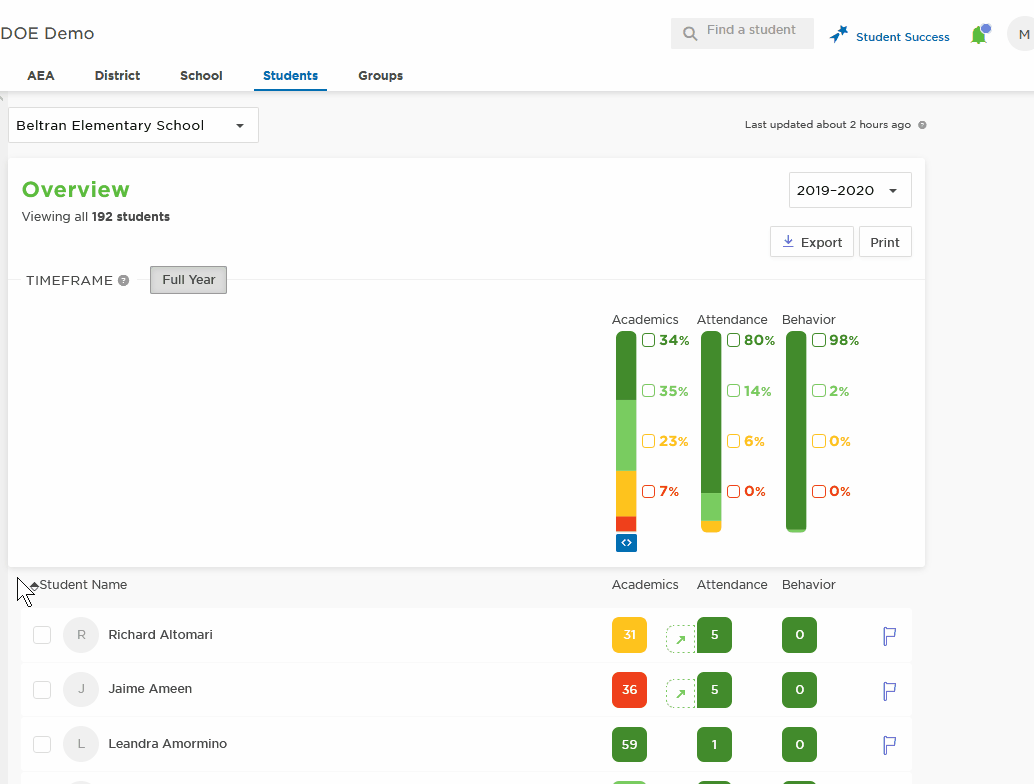Image resolution: width=1034 pixels, height=784 pixels.
Task: Click the flag icon for Leandra Amormino
Action: (889, 745)
